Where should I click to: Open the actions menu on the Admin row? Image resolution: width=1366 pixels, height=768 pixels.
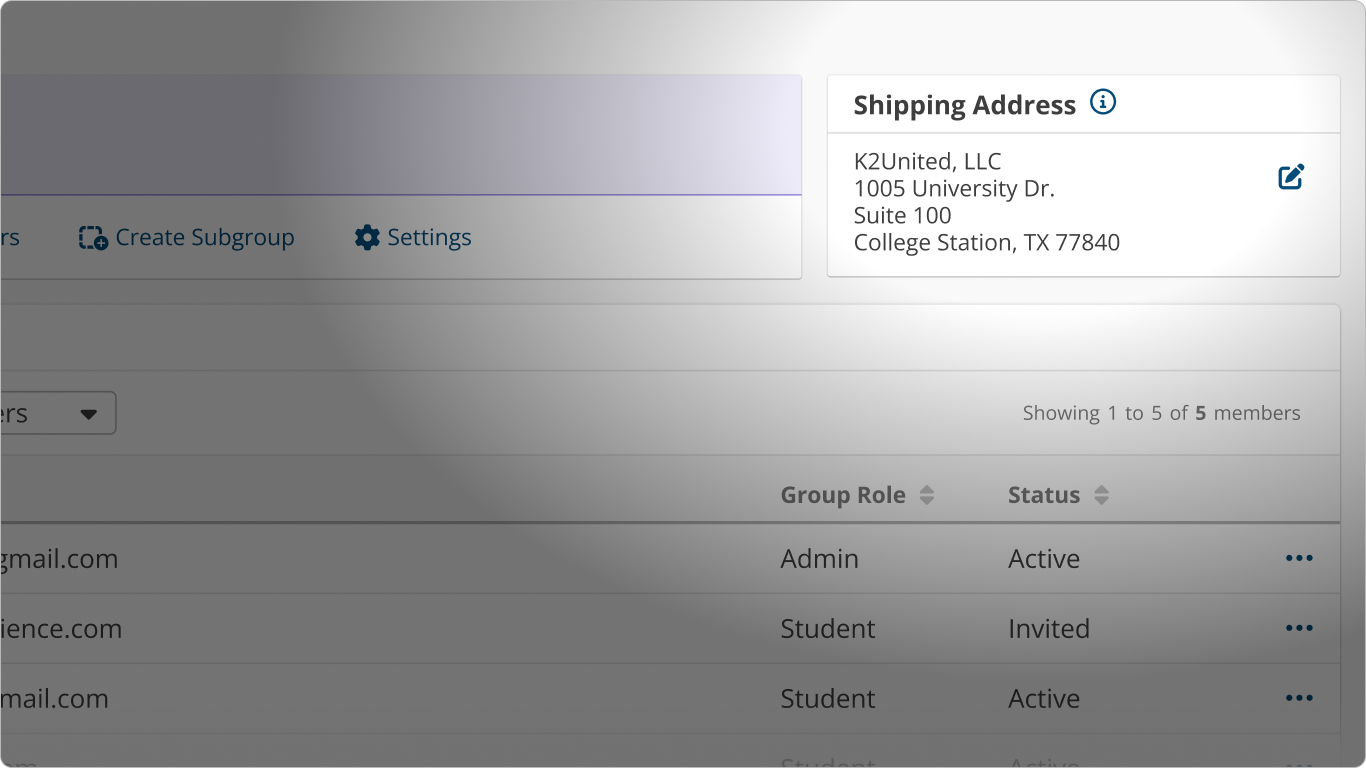1298,559
